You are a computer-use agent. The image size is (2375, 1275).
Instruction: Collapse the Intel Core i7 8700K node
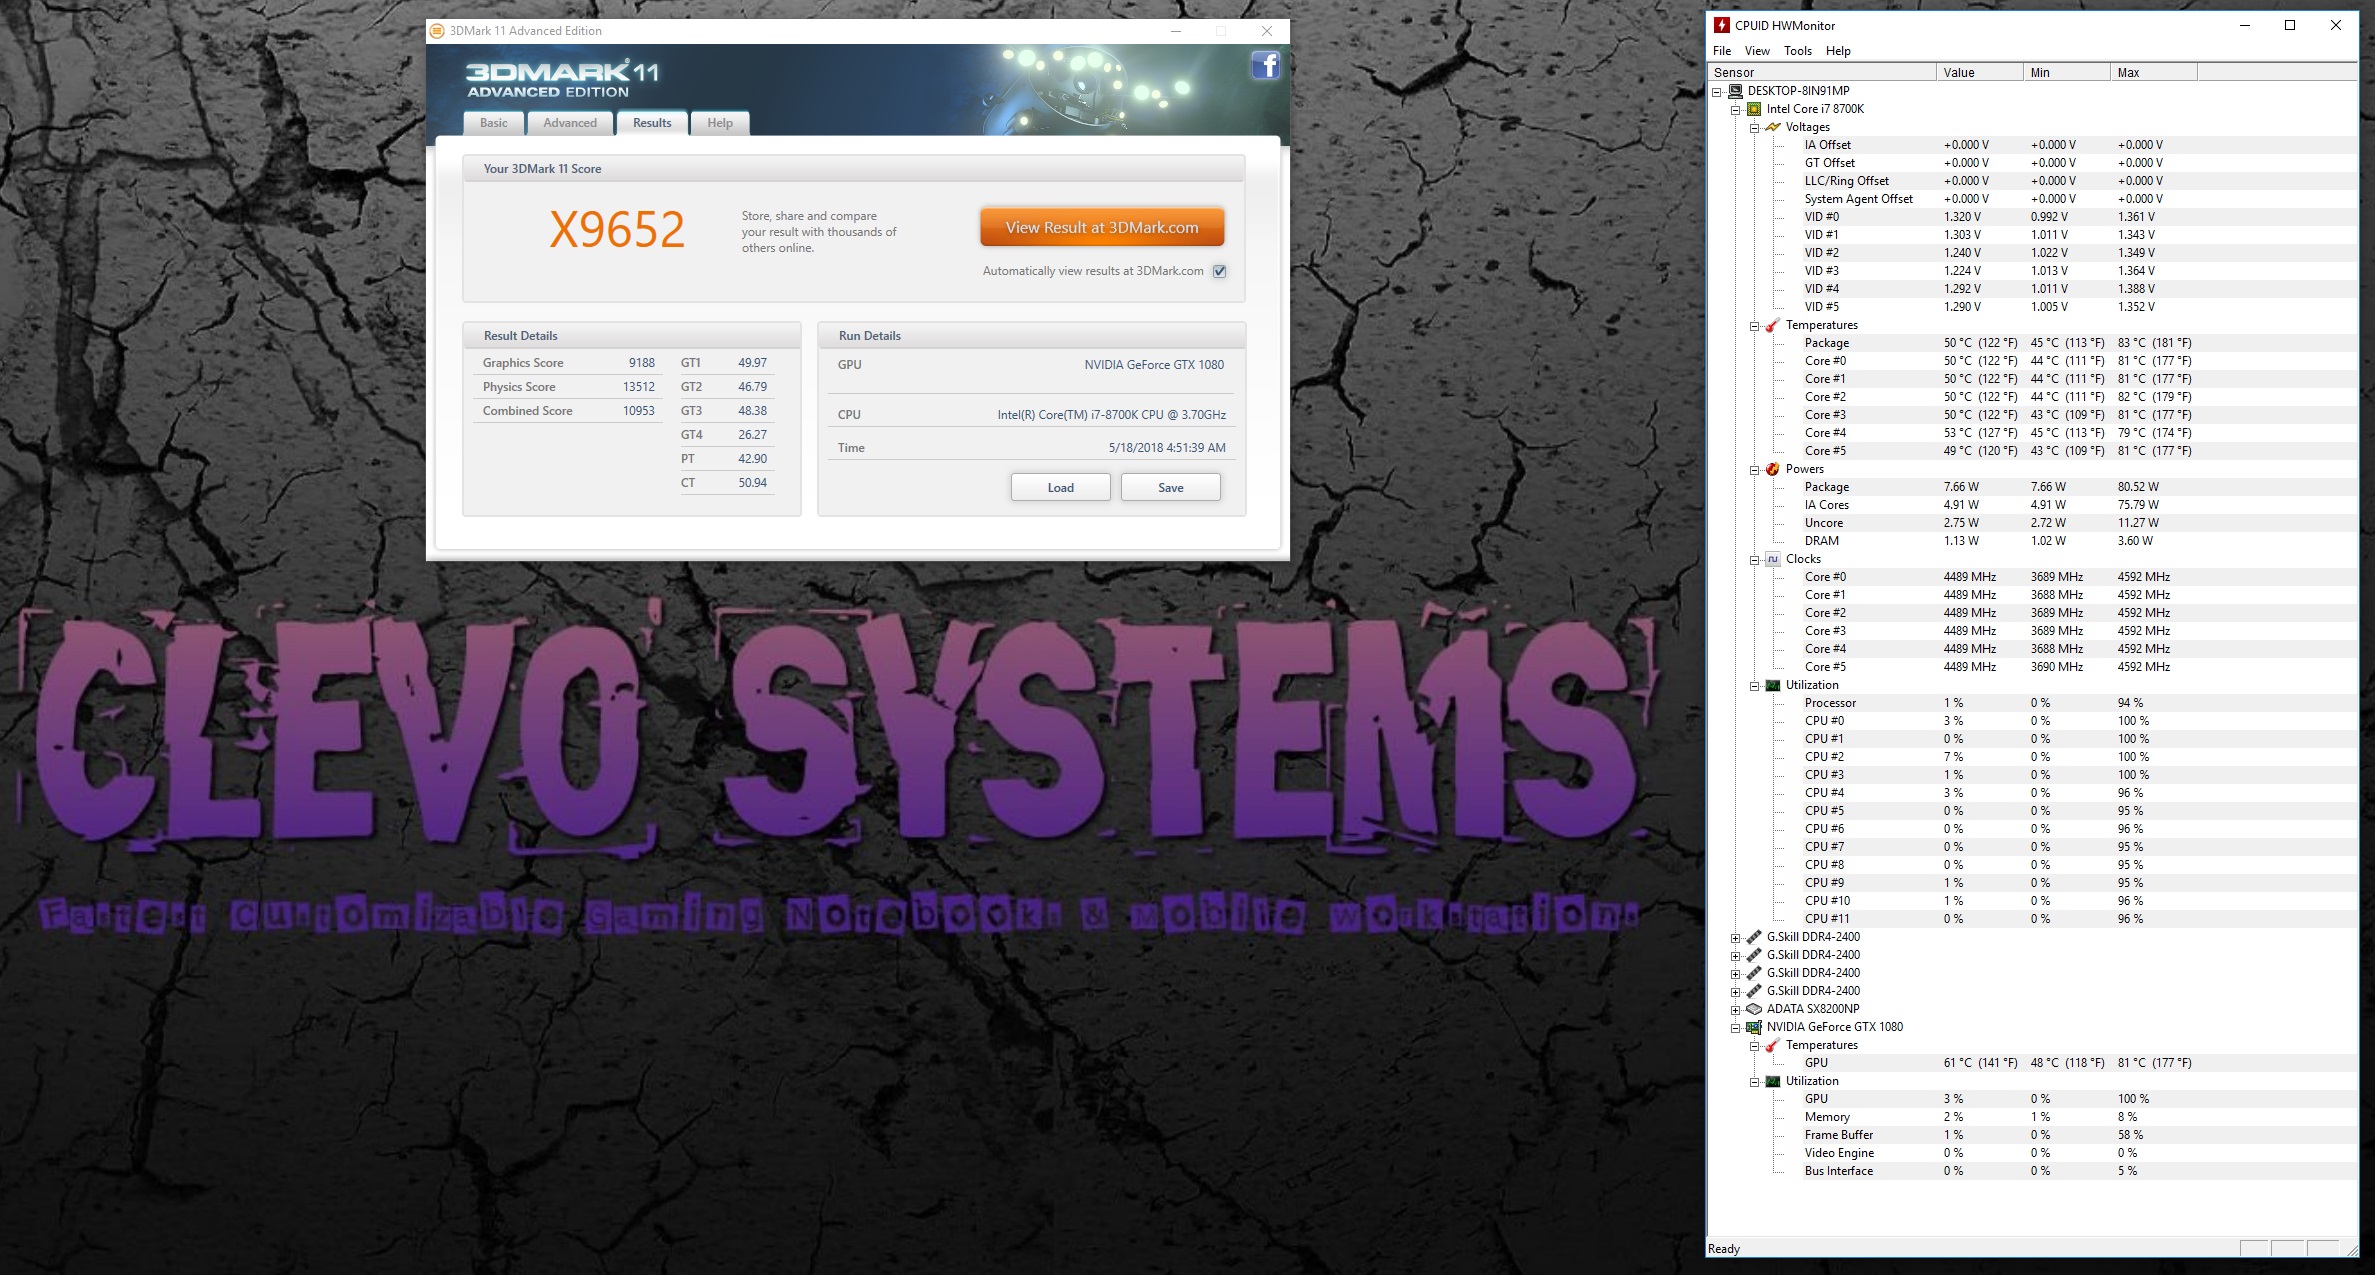1736,109
